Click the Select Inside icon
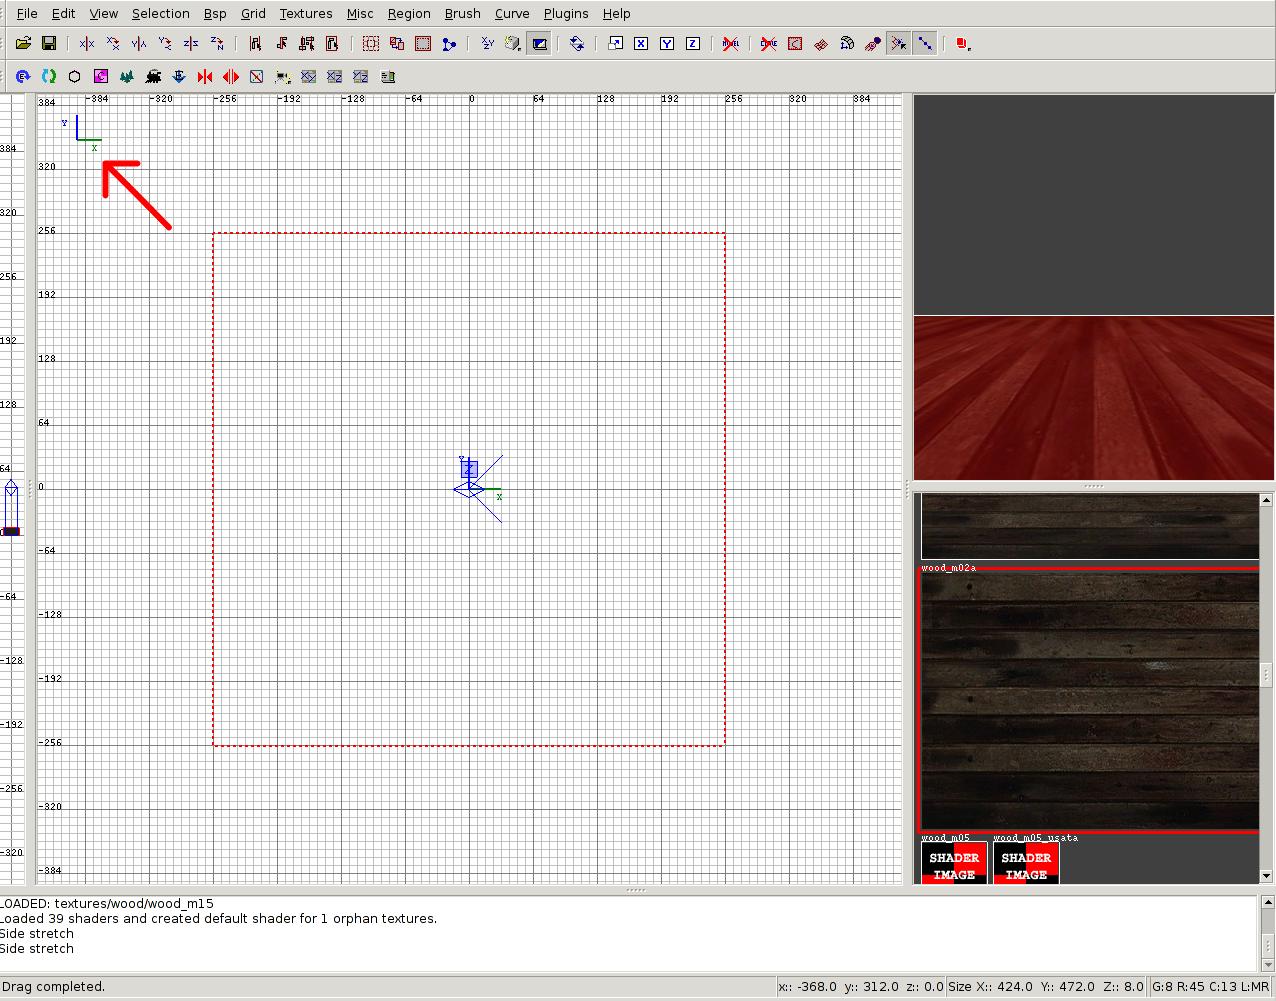 [x=333, y=44]
